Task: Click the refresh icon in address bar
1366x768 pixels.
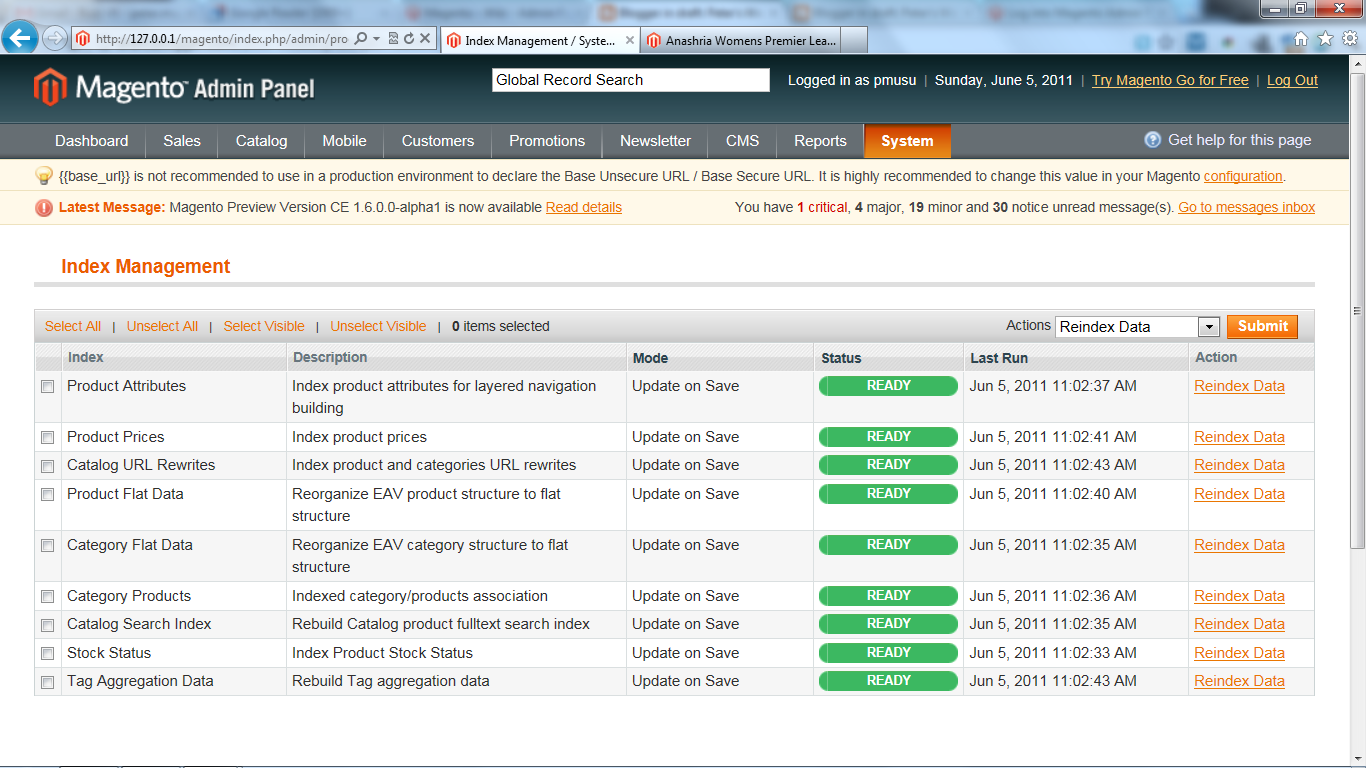Action: click(x=408, y=39)
